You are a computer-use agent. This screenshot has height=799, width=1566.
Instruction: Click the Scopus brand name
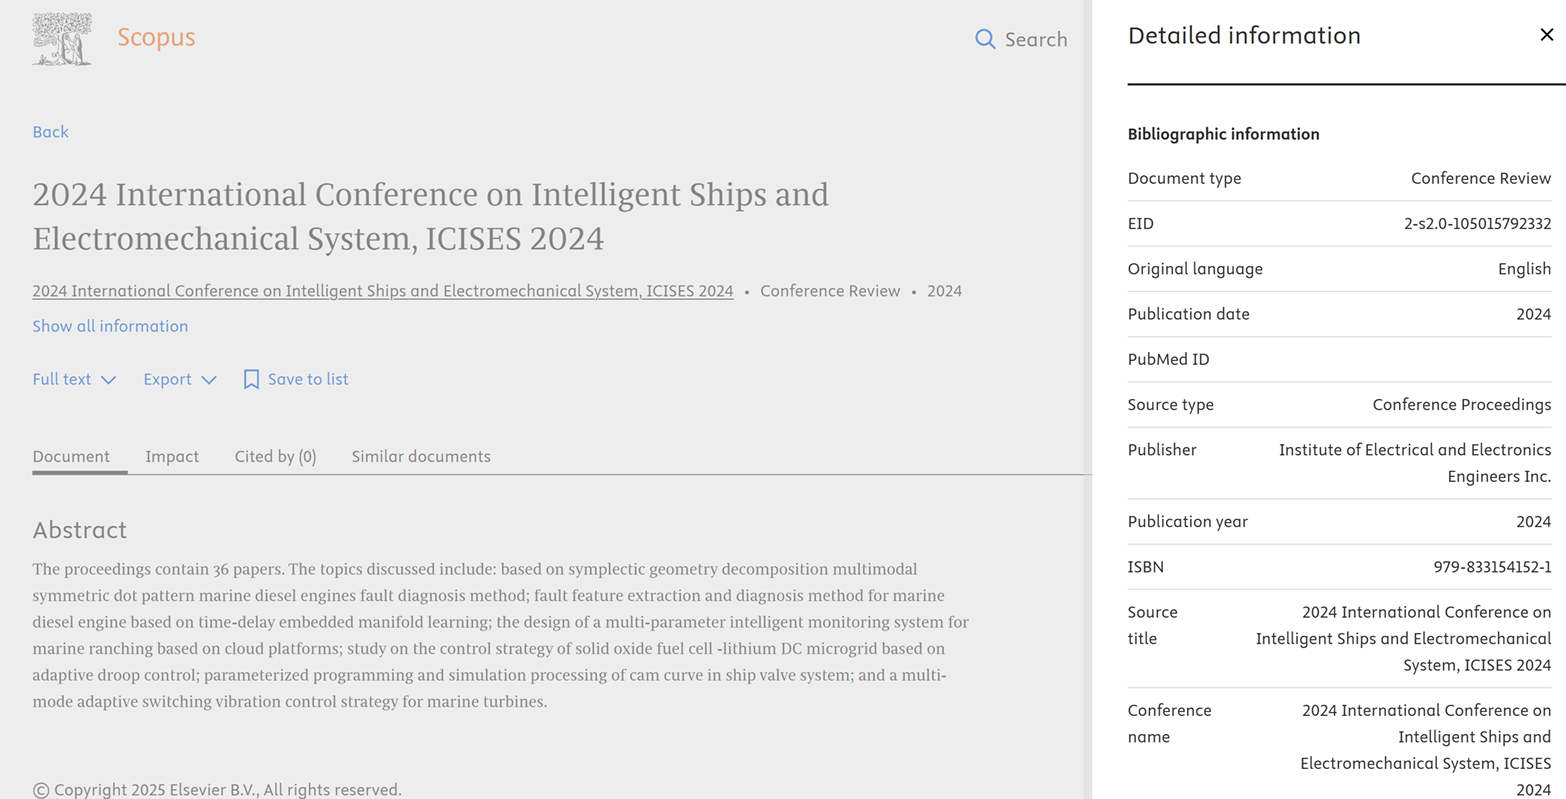[x=156, y=37]
